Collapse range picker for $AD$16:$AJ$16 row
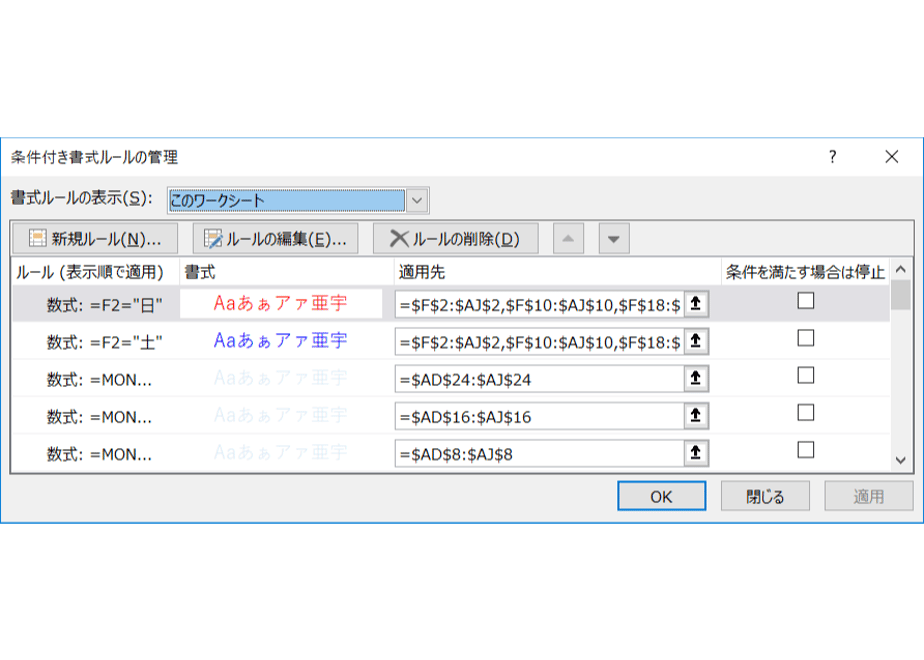 [696, 416]
